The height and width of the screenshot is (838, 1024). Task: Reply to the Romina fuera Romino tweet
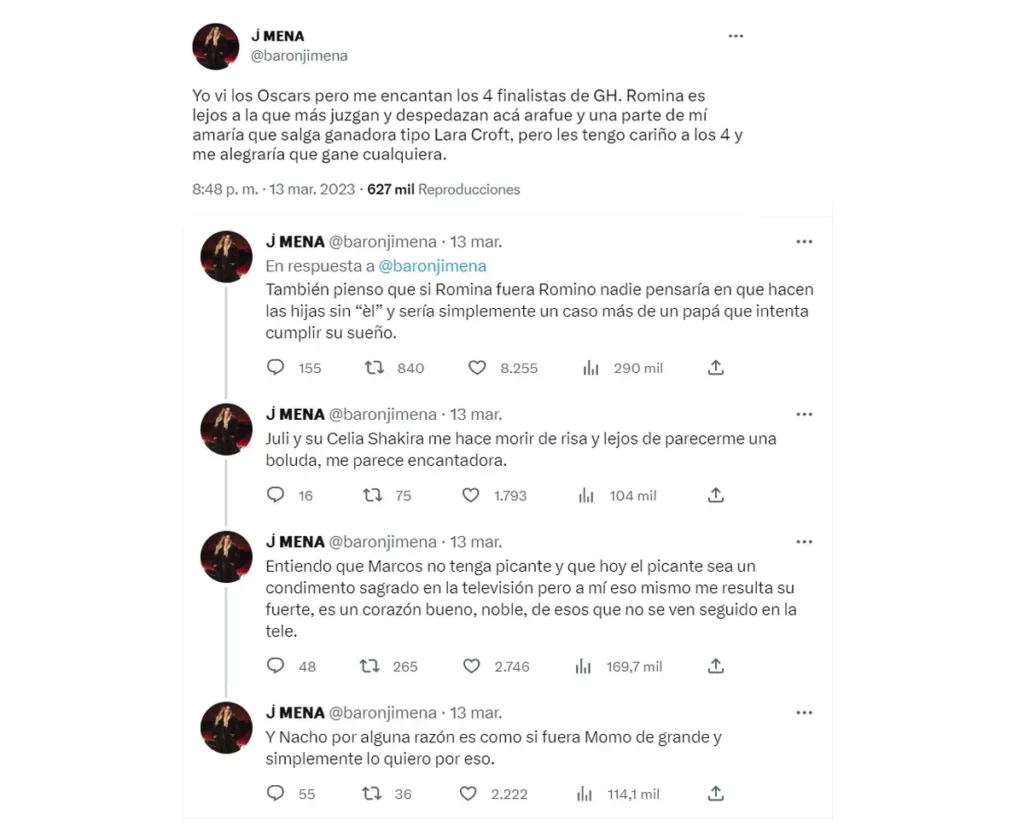pyautogui.click(x=276, y=368)
